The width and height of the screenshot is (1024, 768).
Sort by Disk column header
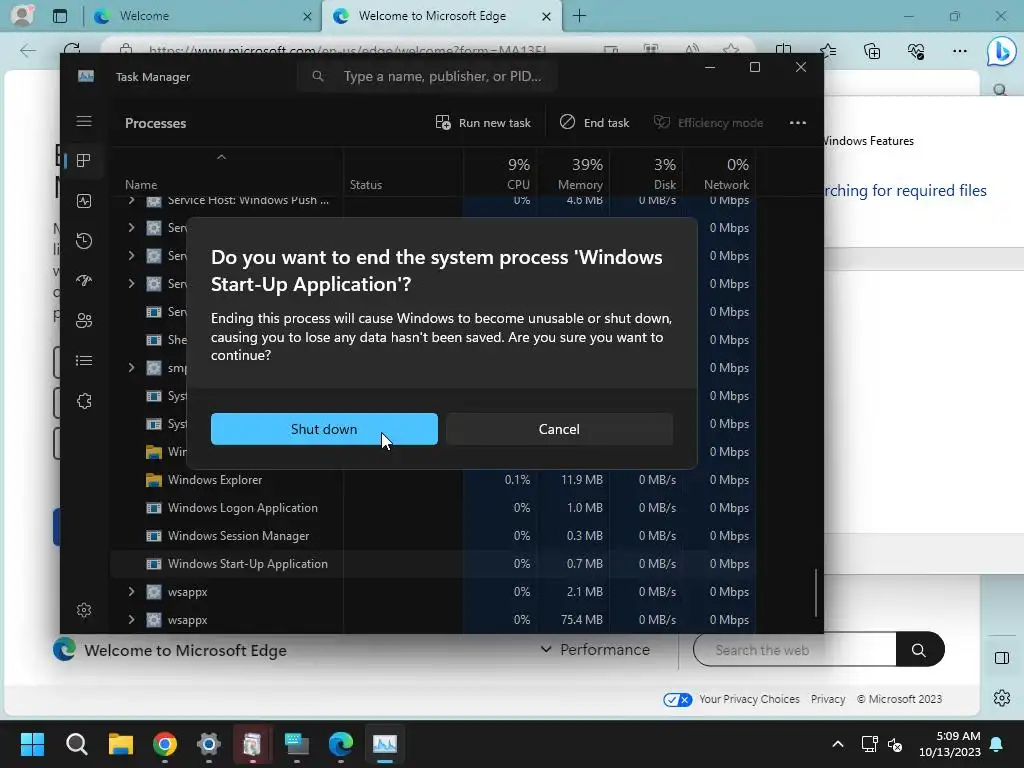[x=647, y=174]
